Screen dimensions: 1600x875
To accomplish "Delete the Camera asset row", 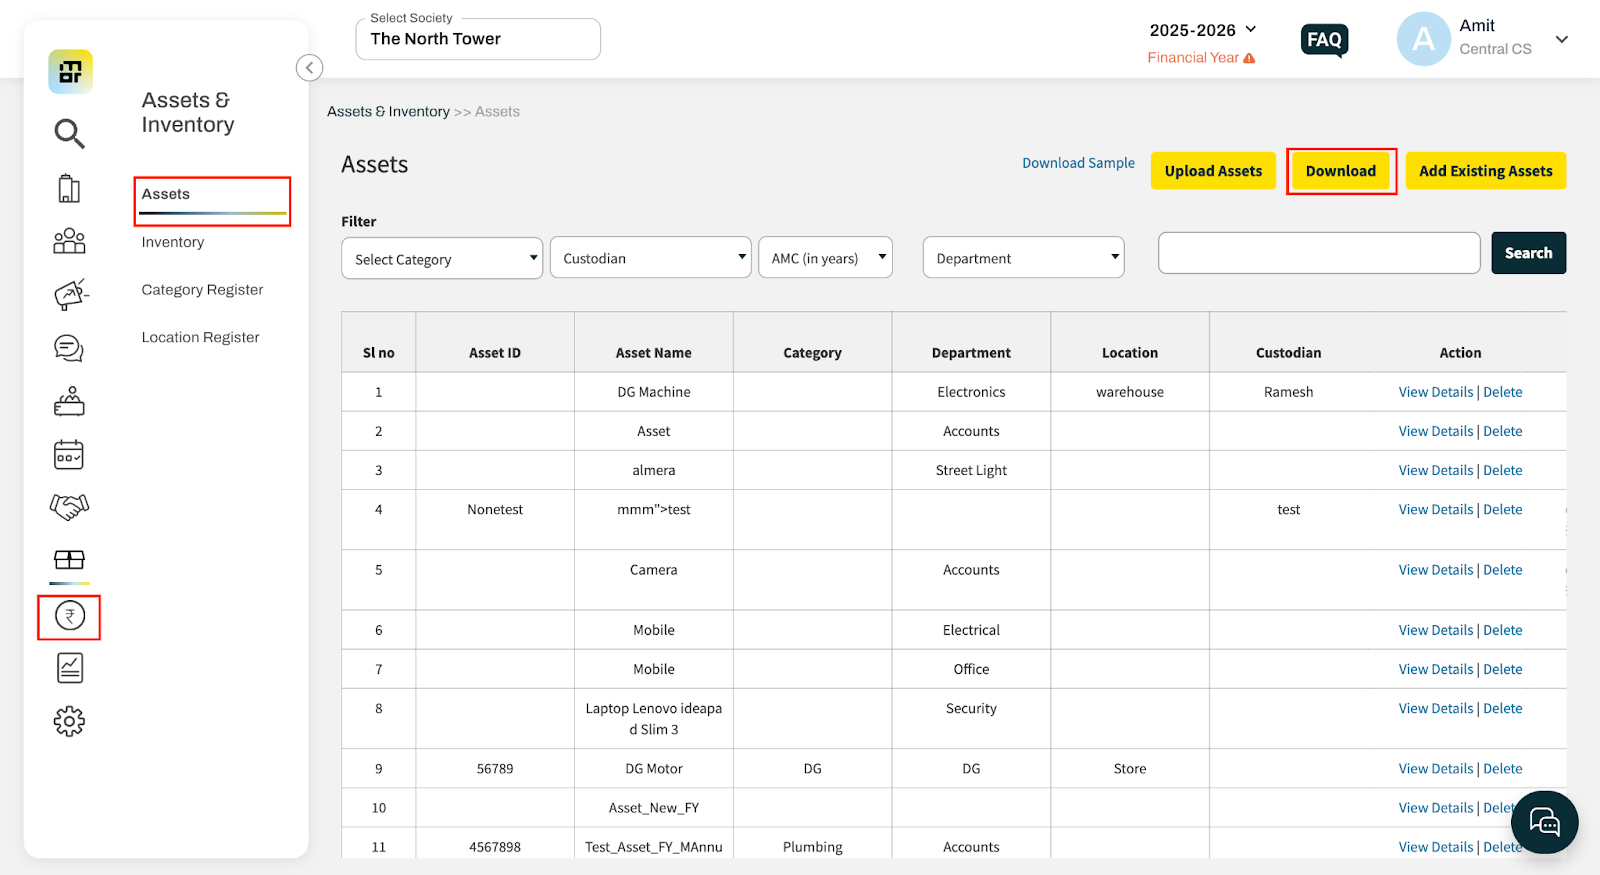I will (x=1503, y=570).
